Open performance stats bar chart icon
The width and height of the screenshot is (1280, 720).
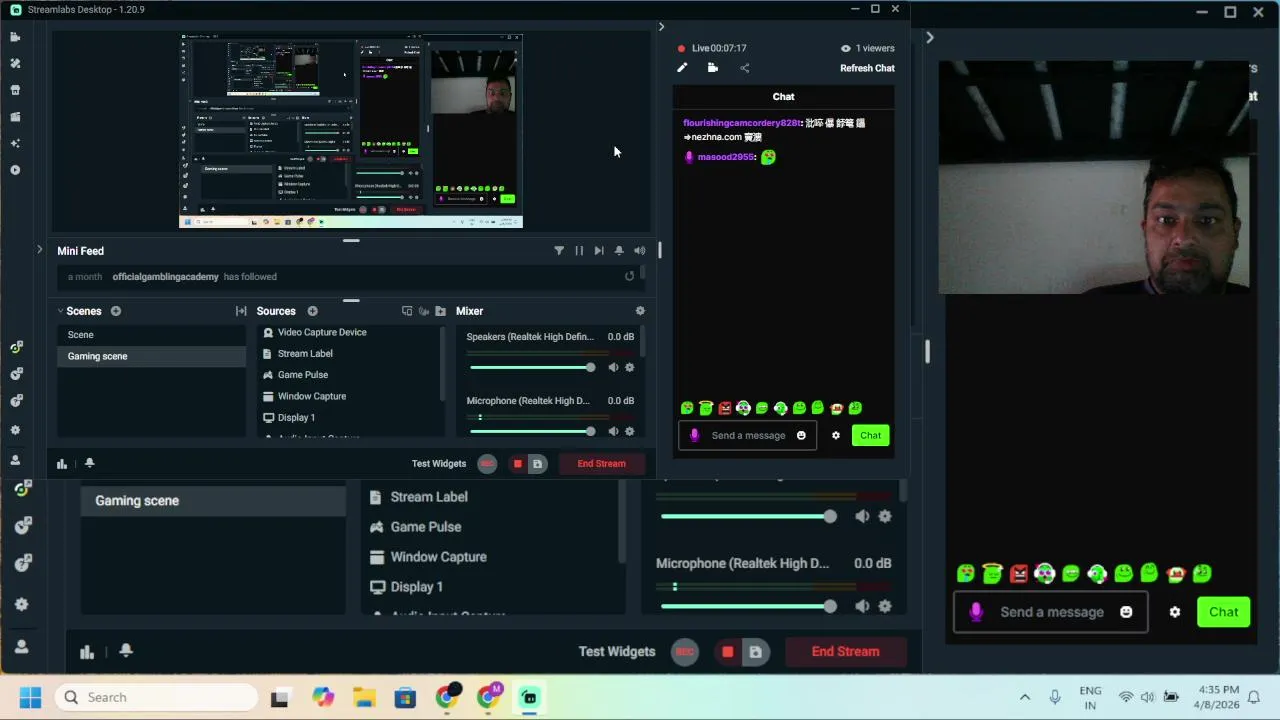62,463
